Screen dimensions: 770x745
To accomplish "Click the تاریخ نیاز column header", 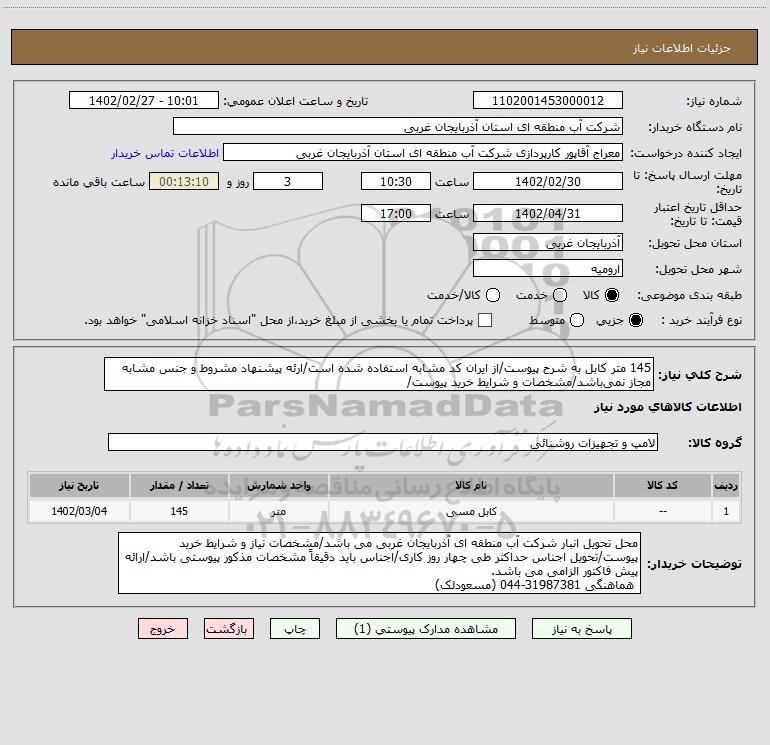I will click(79, 485).
